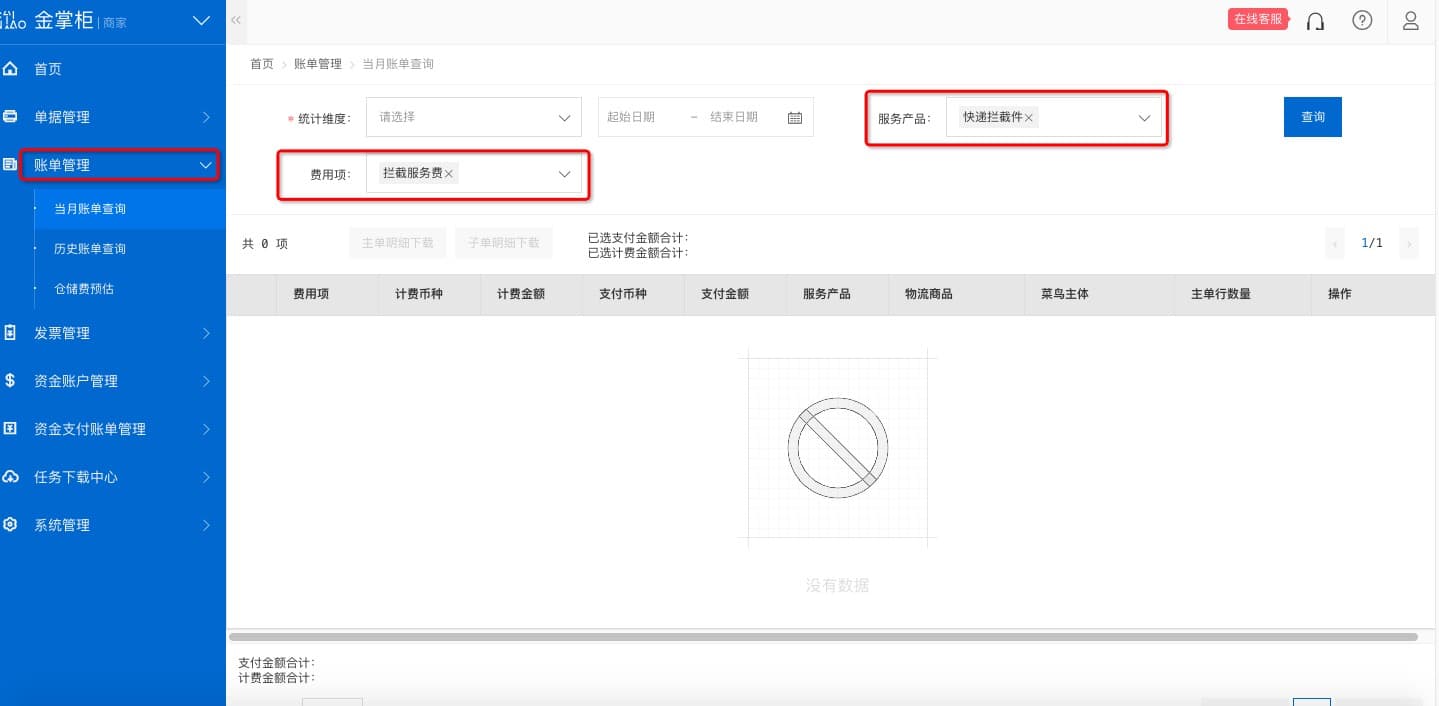
Task: Click the horizontal table scrollbar
Action: [822, 636]
